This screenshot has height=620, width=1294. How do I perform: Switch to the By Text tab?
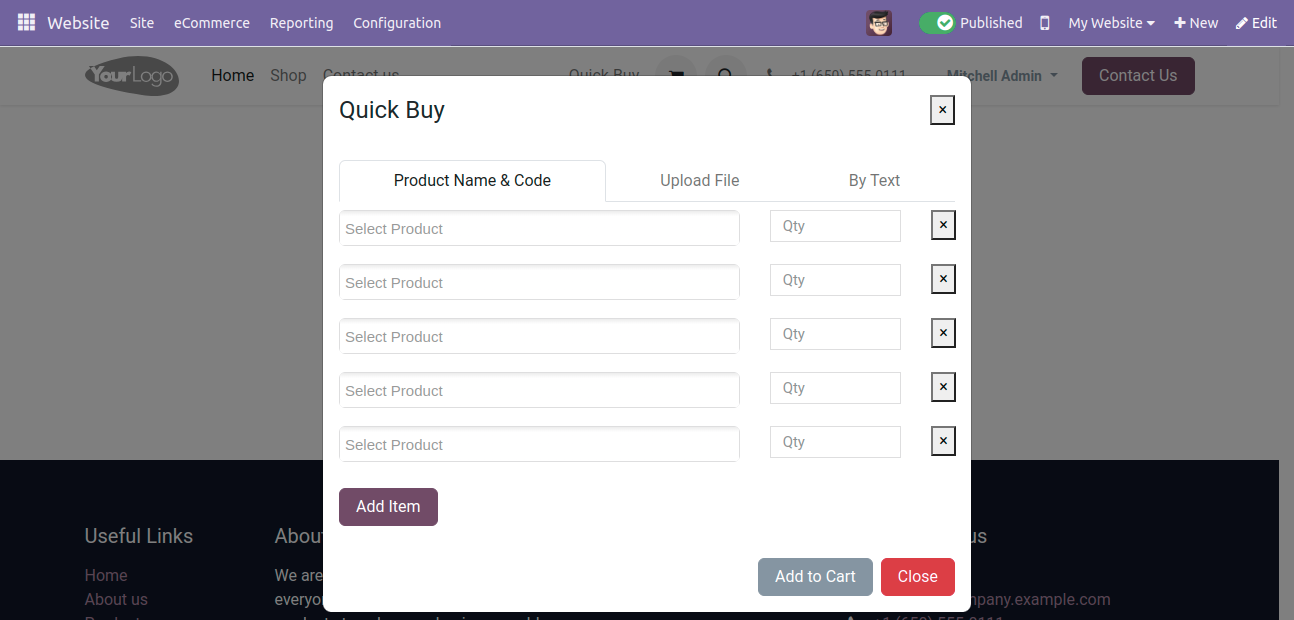click(x=874, y=181)
